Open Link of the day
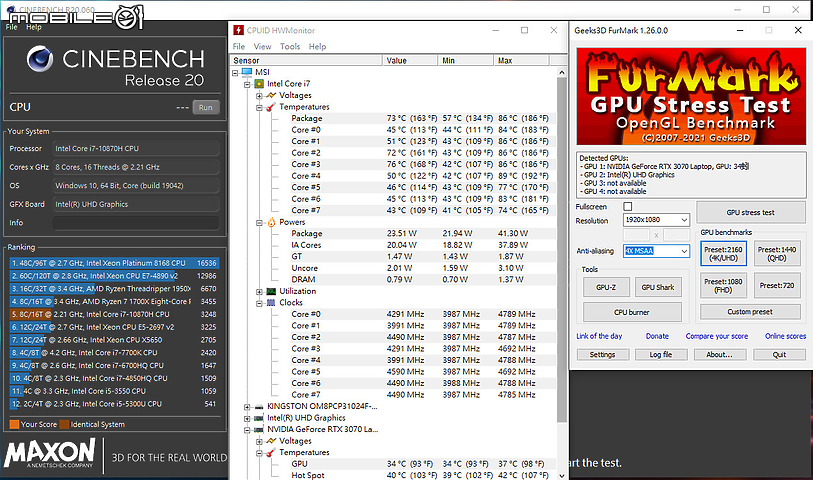Image resolution: width=813 pixels, height=480 pixels. (x=599, y=336)
